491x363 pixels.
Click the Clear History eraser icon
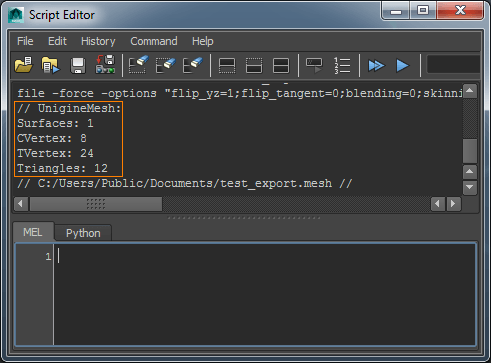138,65
